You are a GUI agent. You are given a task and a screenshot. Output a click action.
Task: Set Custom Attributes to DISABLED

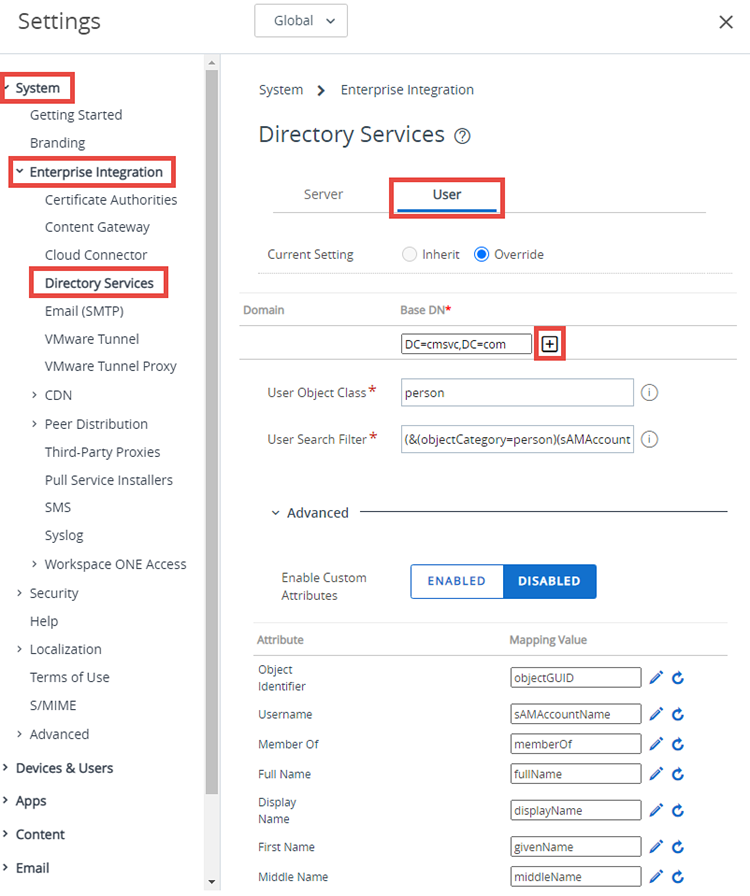(x=549, y=581)
